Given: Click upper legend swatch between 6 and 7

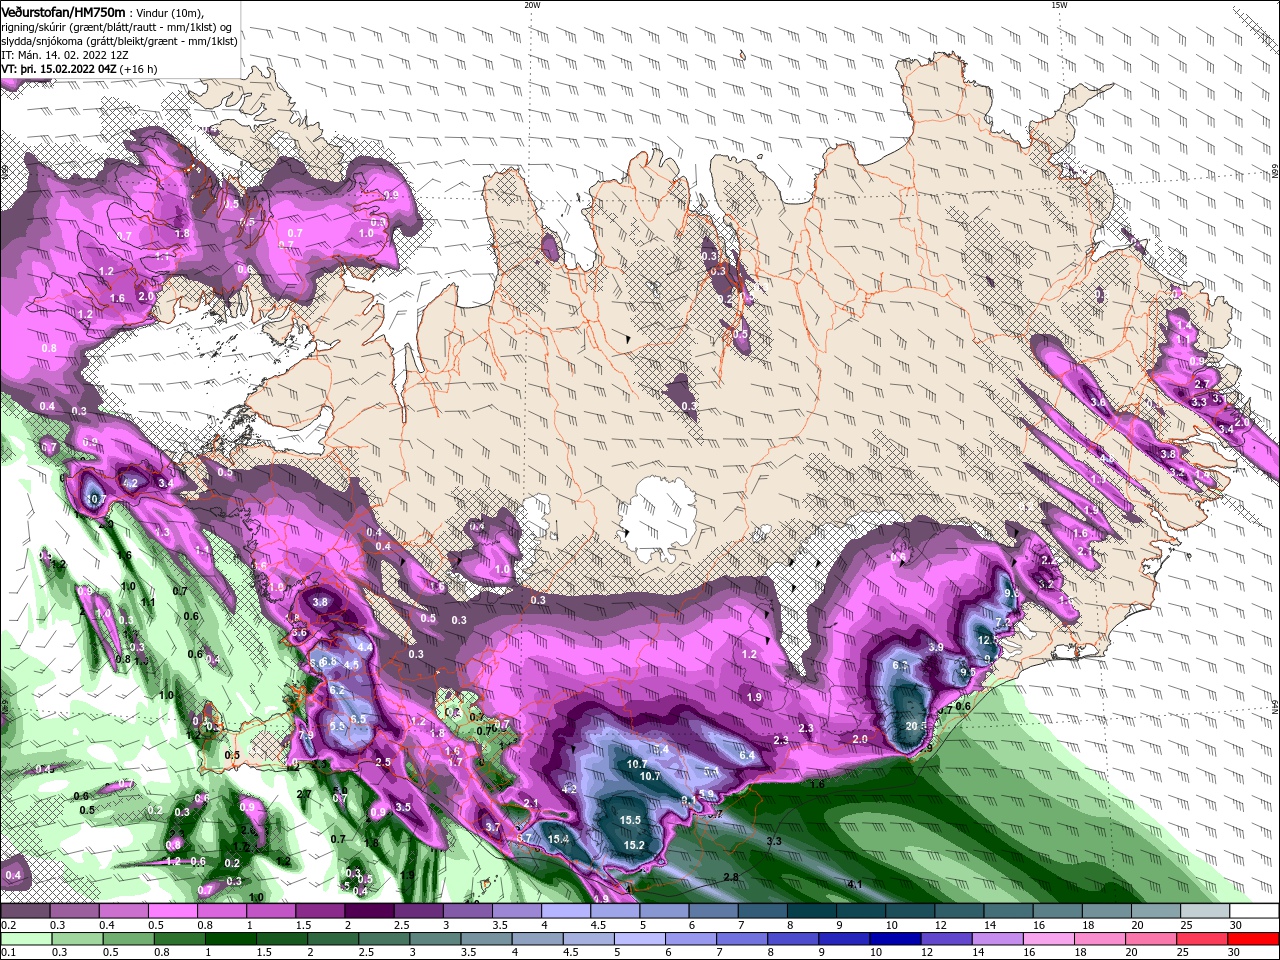Looking at the screenshot, I should [713, 911].
